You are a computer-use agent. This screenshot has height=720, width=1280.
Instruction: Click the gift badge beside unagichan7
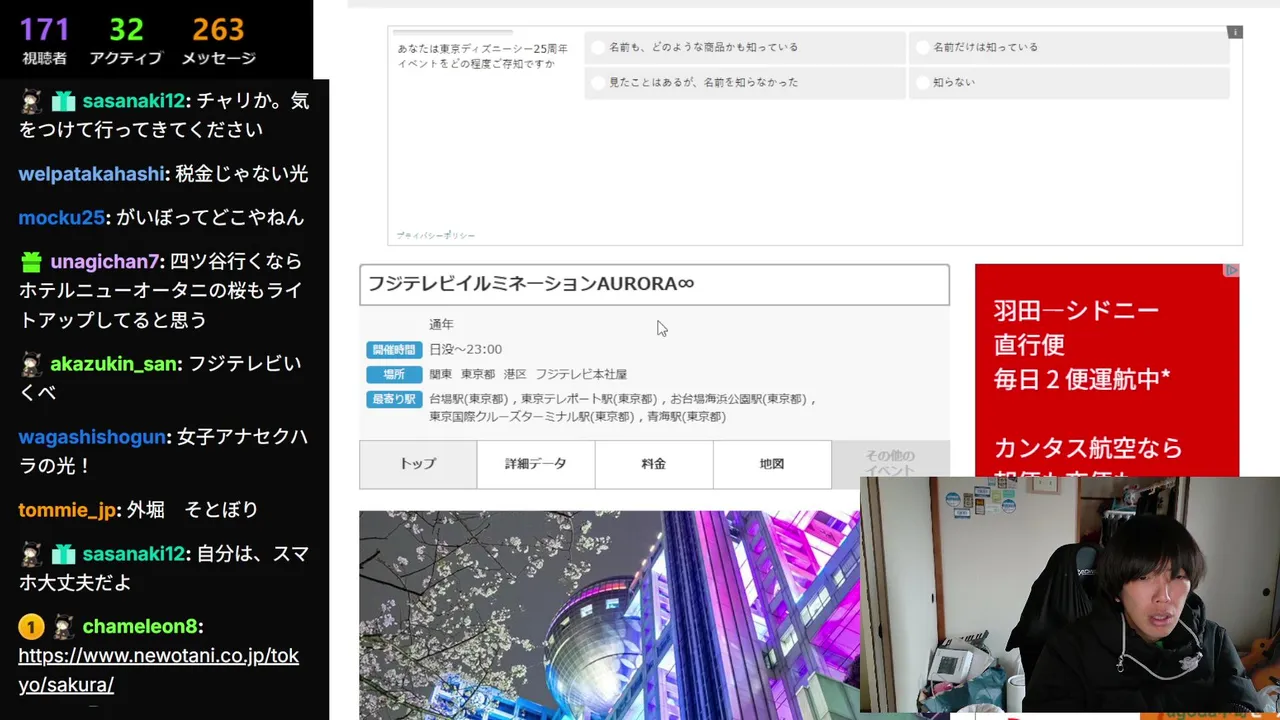coord(31,262)
